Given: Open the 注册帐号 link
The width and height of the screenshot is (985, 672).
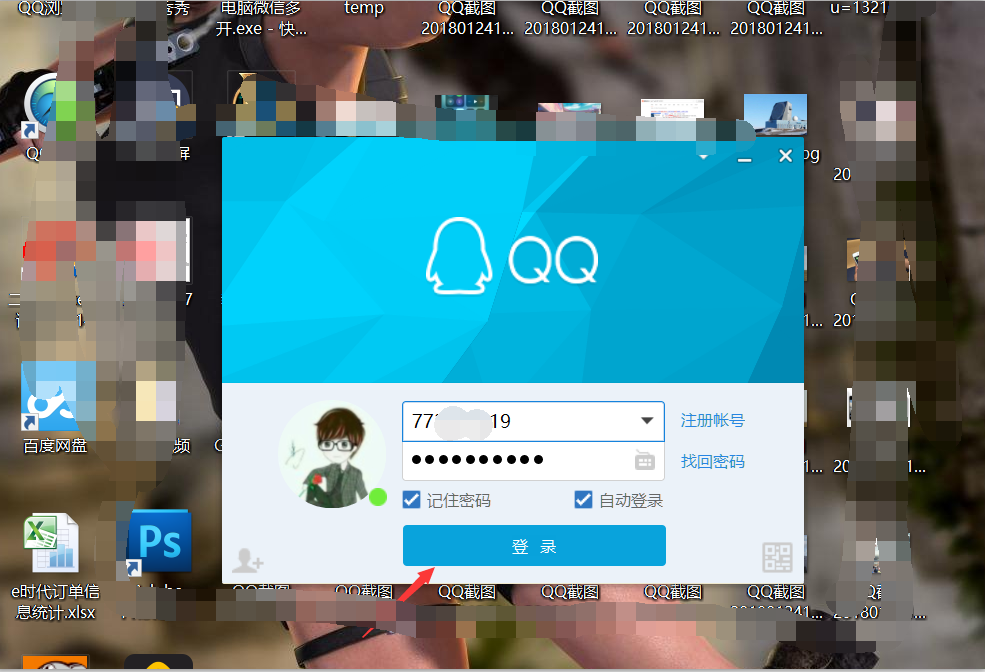Looking at the screenshot, I should click(712, 420).
